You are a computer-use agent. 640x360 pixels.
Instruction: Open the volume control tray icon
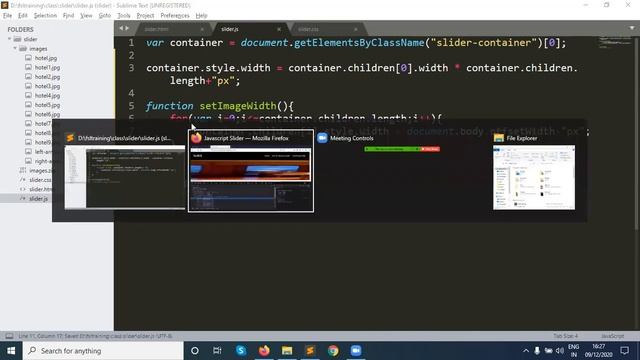pos(560,351)
